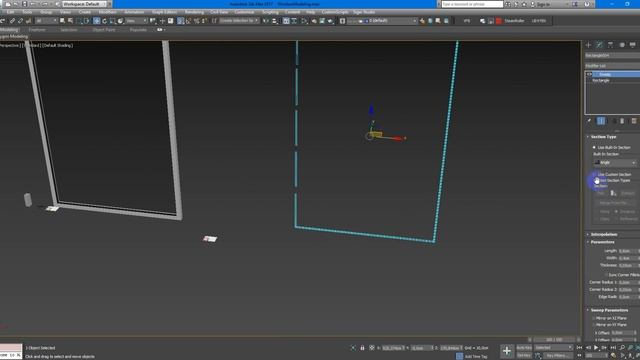Click the save file icon in title bar
The width and height of the screenshot is (640, 360).
(x=25, y=4)
